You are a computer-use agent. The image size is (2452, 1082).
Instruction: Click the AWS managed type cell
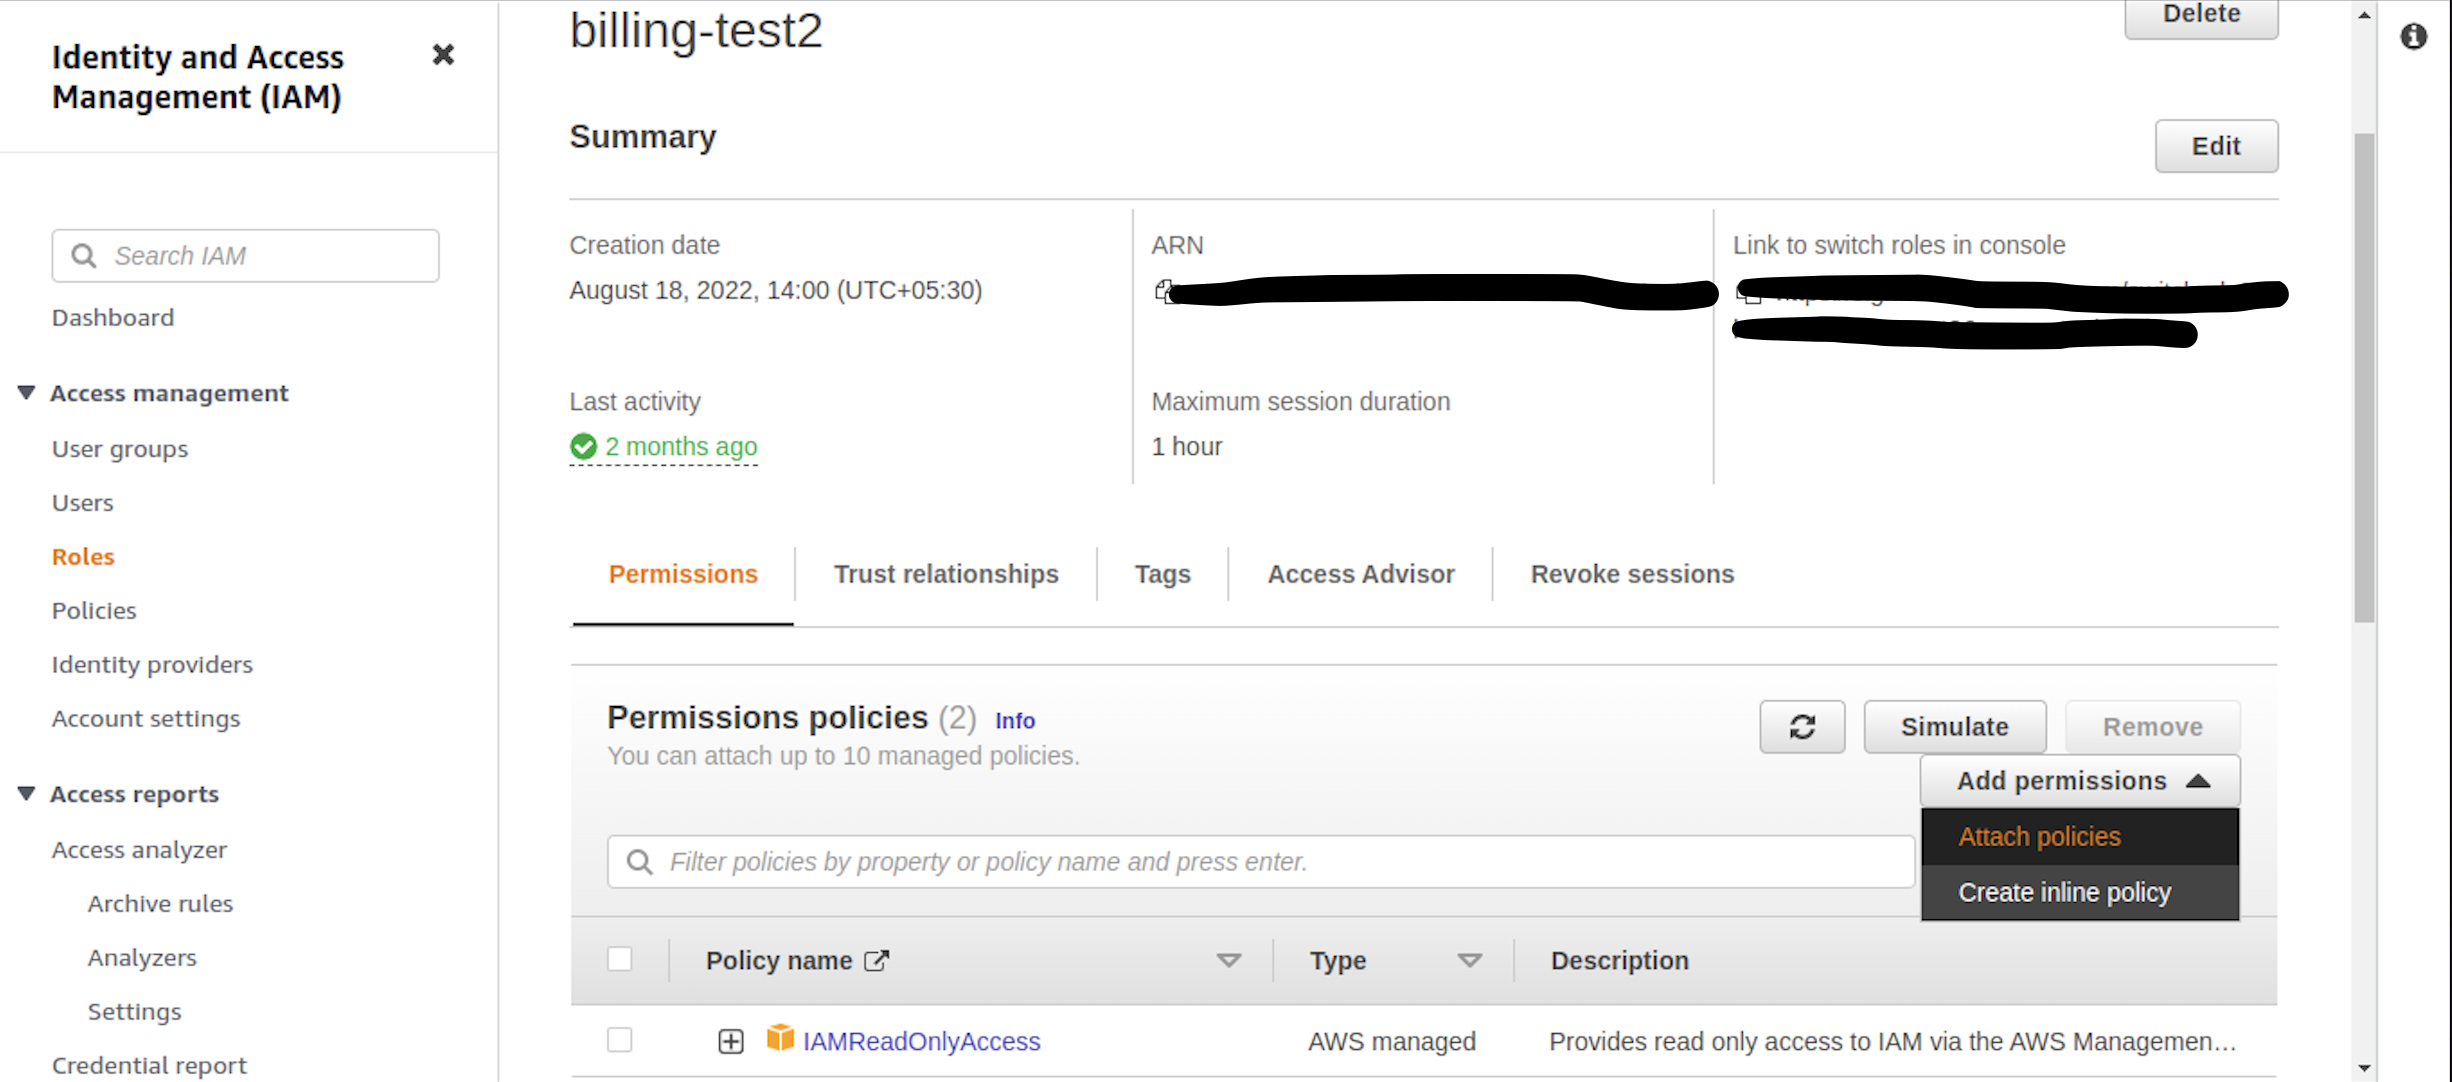[1391, 1042]
